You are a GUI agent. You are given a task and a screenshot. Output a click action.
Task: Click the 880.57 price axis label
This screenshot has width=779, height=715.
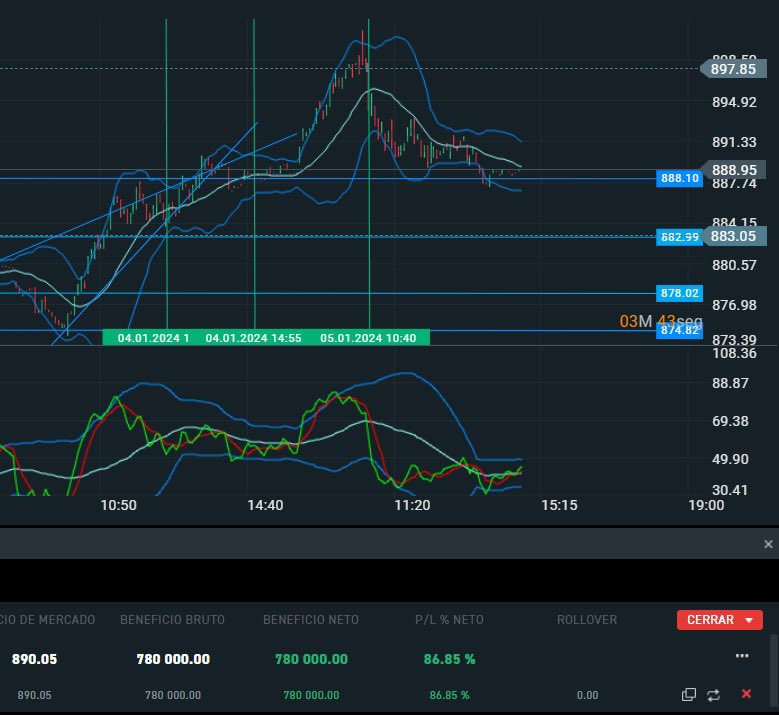click(x=734, y=265)
